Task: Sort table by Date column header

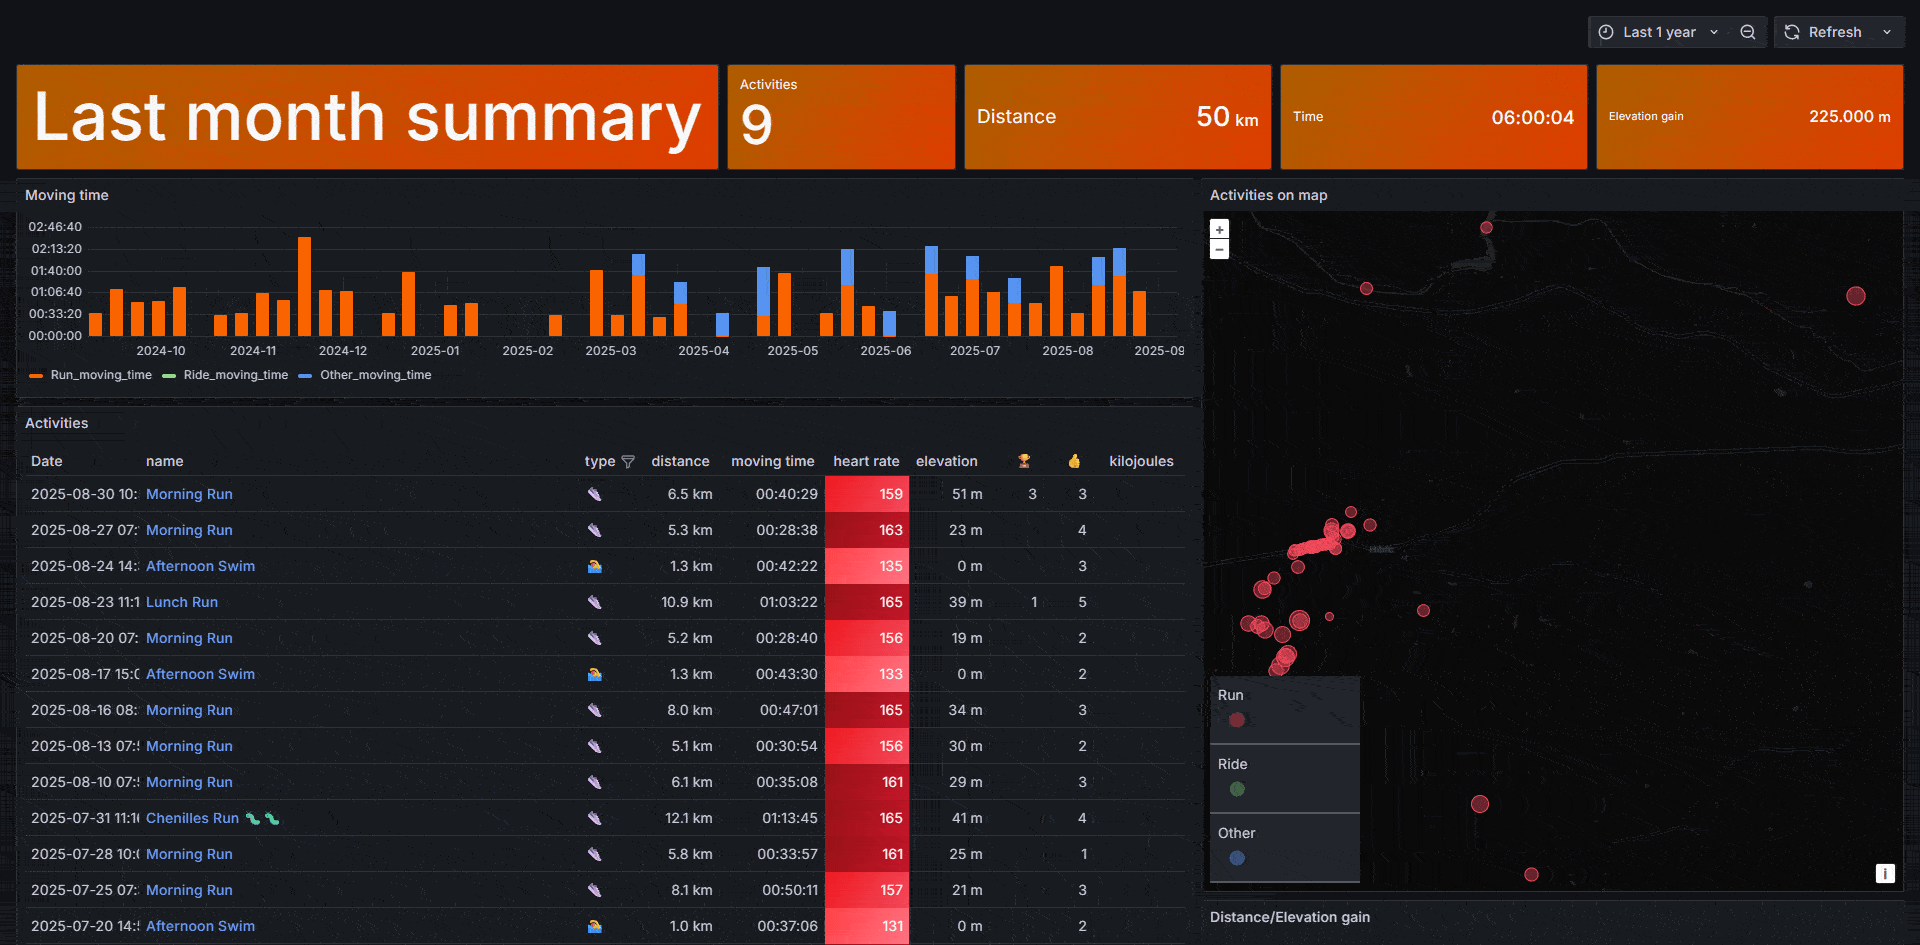Action: (x=46, y=461)
